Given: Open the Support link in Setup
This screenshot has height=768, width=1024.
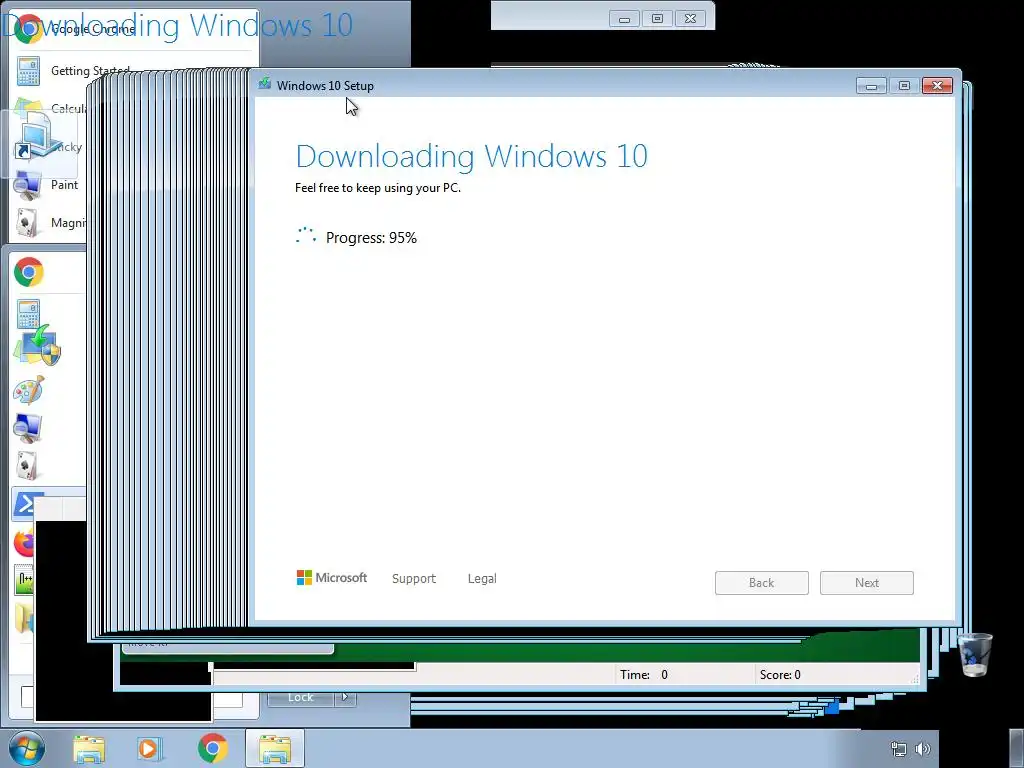Looking at the screenshot, I should [413, 579].
